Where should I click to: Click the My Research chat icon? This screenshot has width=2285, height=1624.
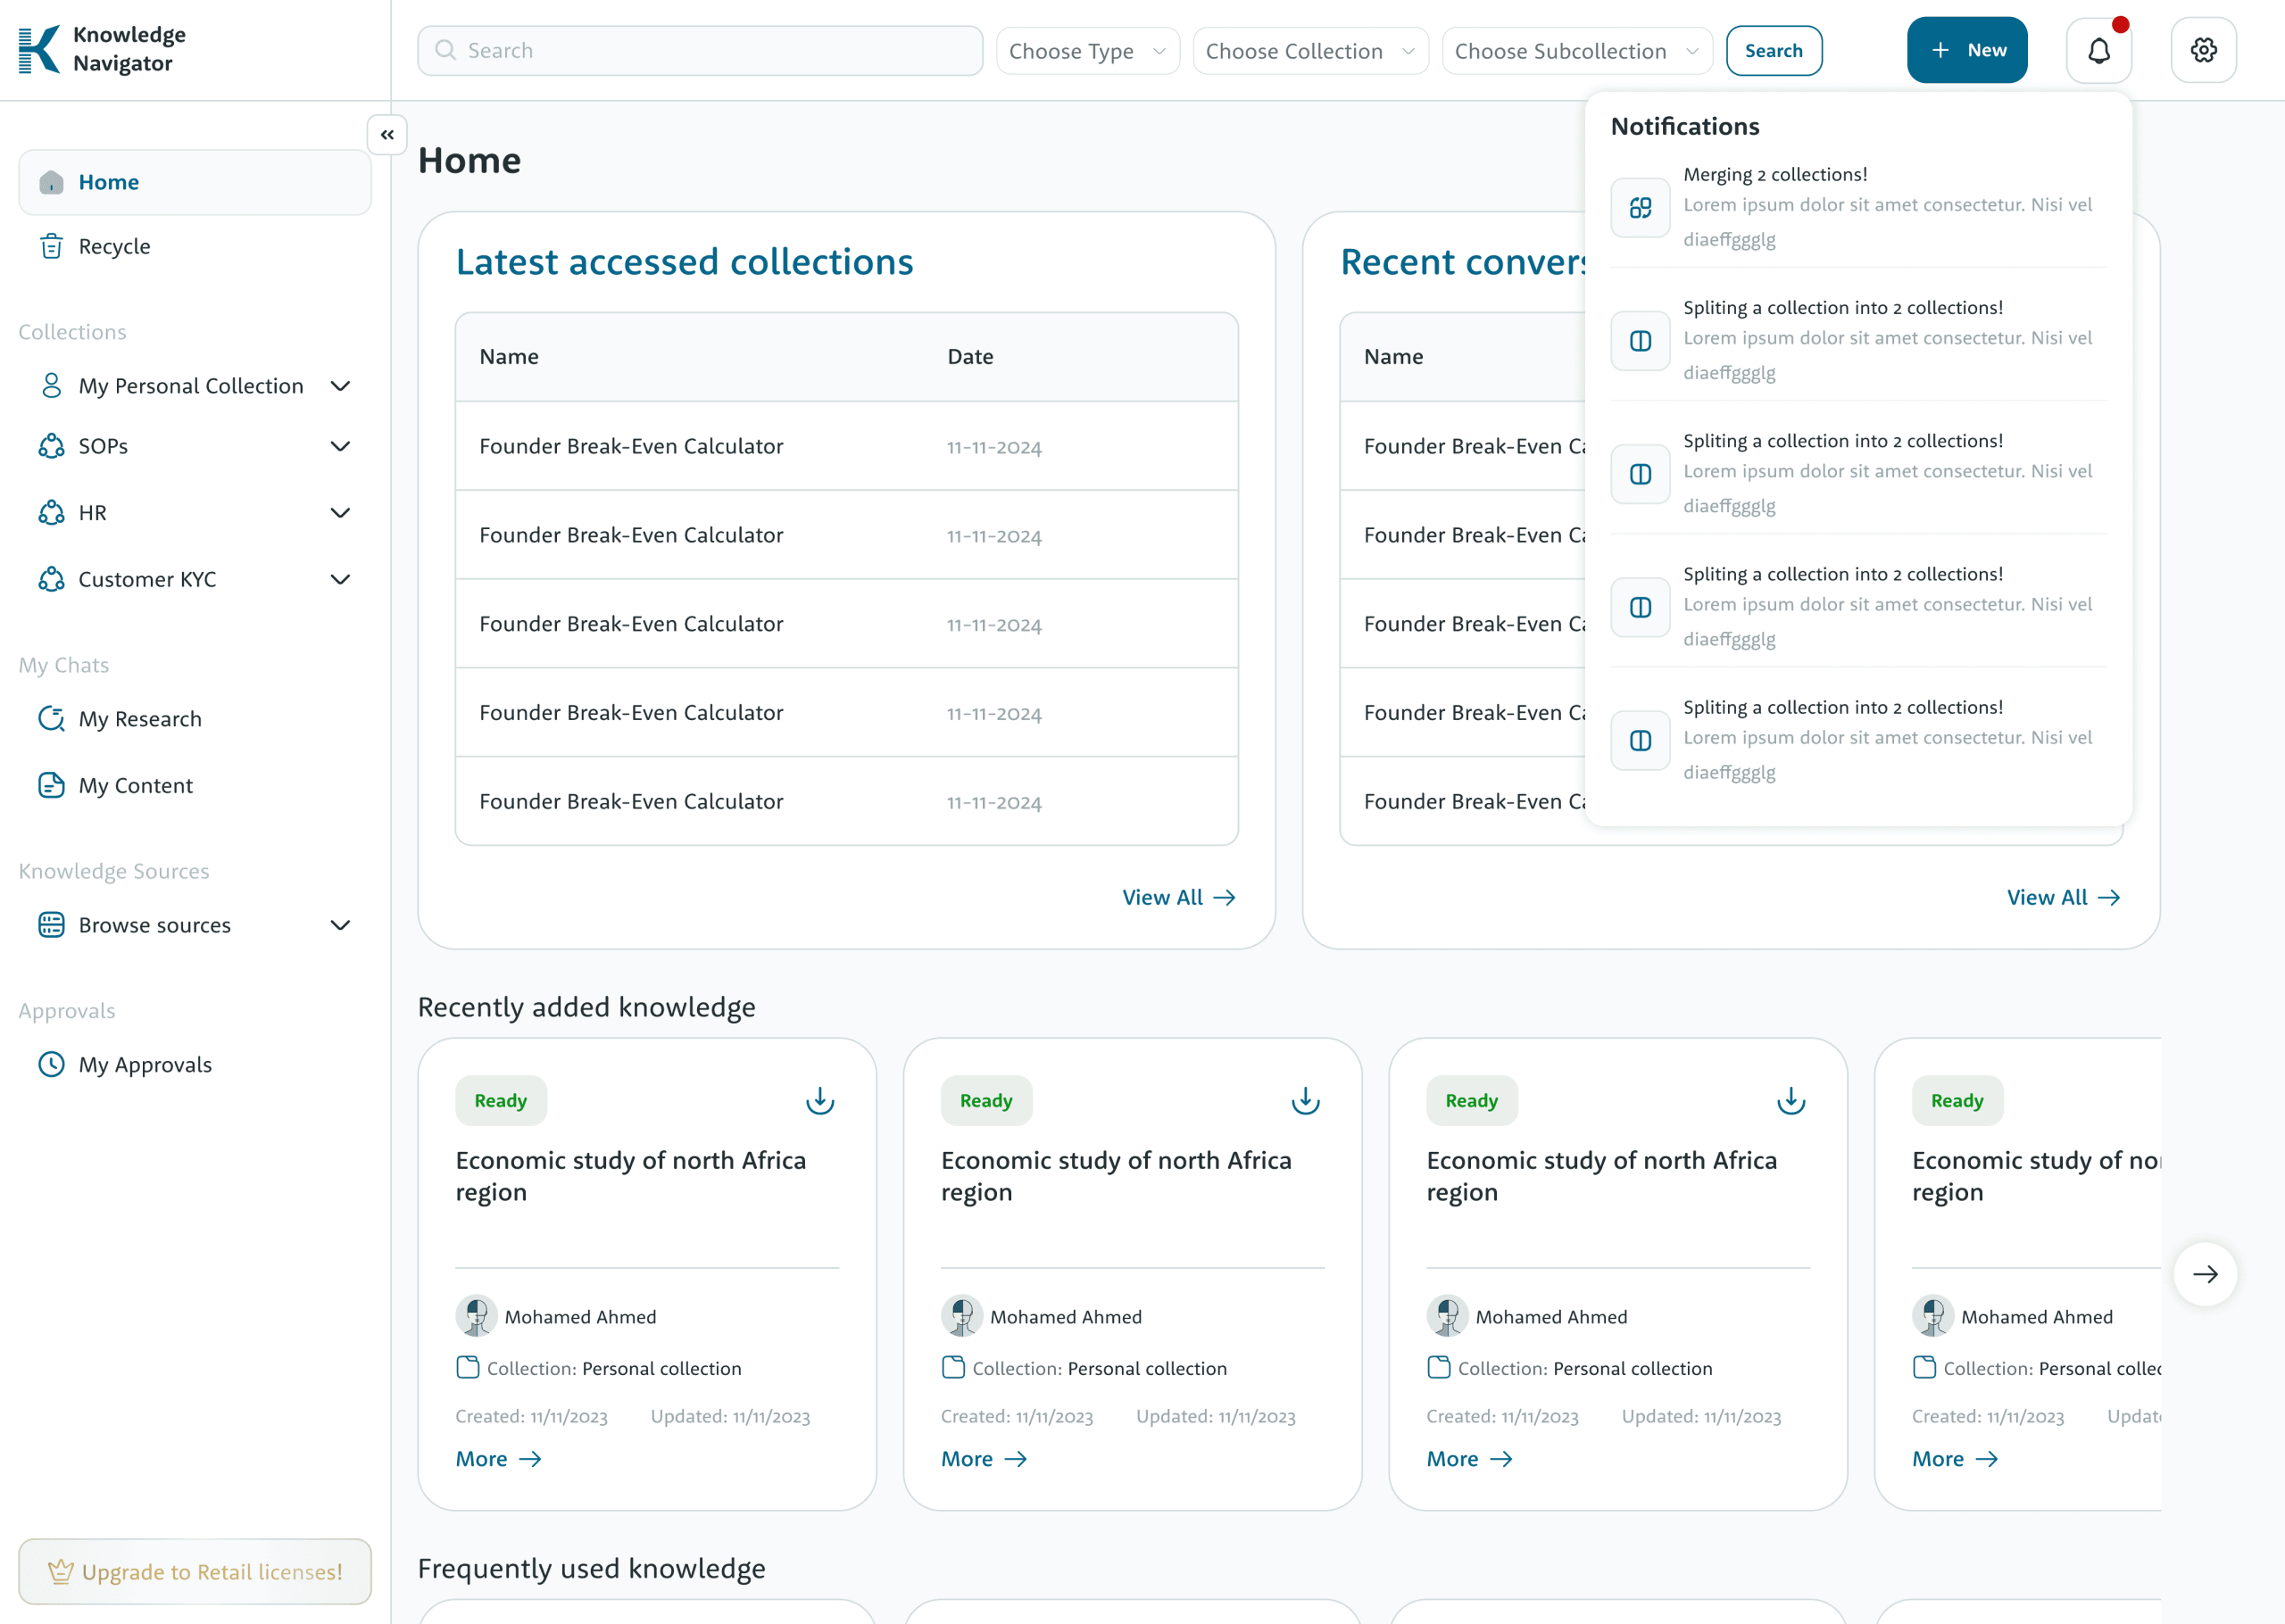coord(51,719)
